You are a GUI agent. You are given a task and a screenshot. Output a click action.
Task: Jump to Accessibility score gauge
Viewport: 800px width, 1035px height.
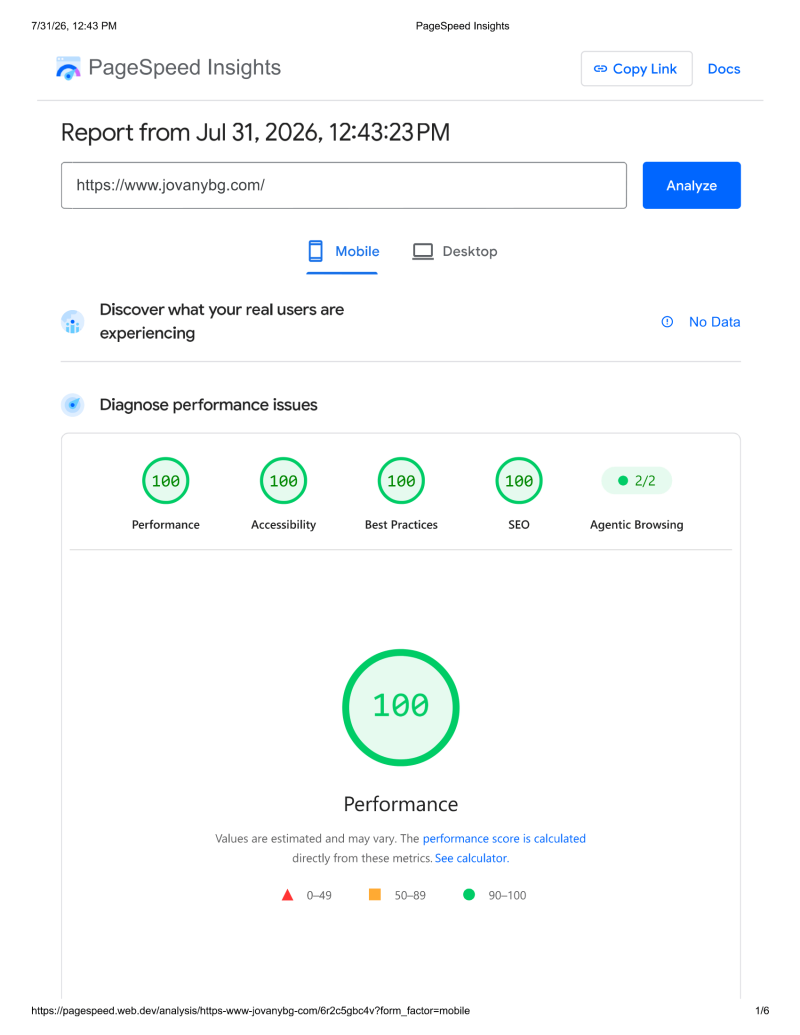(x=283, y=481)
